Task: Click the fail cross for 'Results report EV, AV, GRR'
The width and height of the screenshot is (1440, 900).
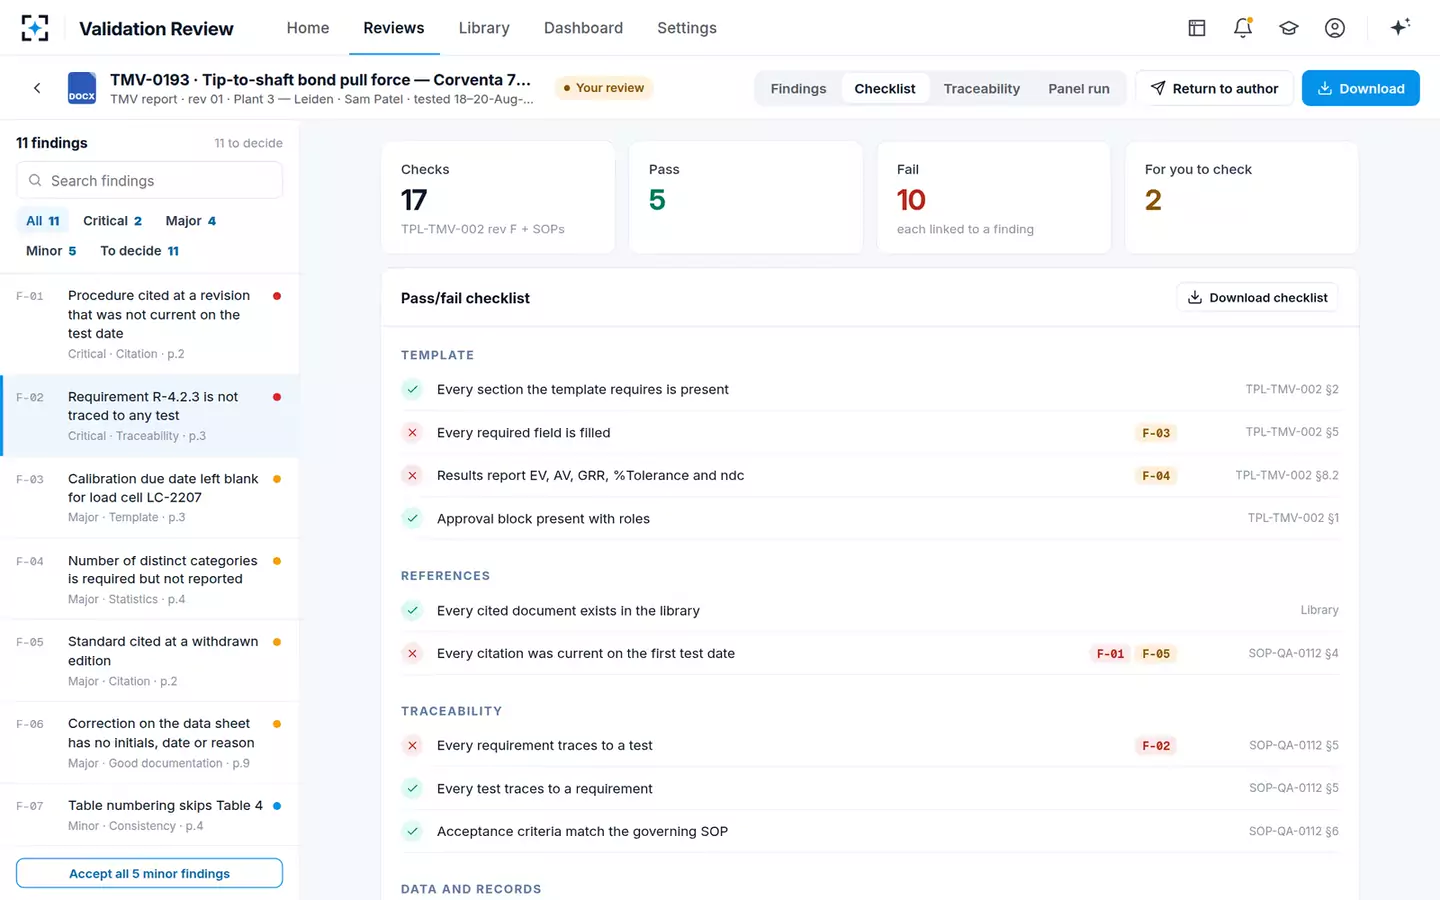Action: [412, 476]
